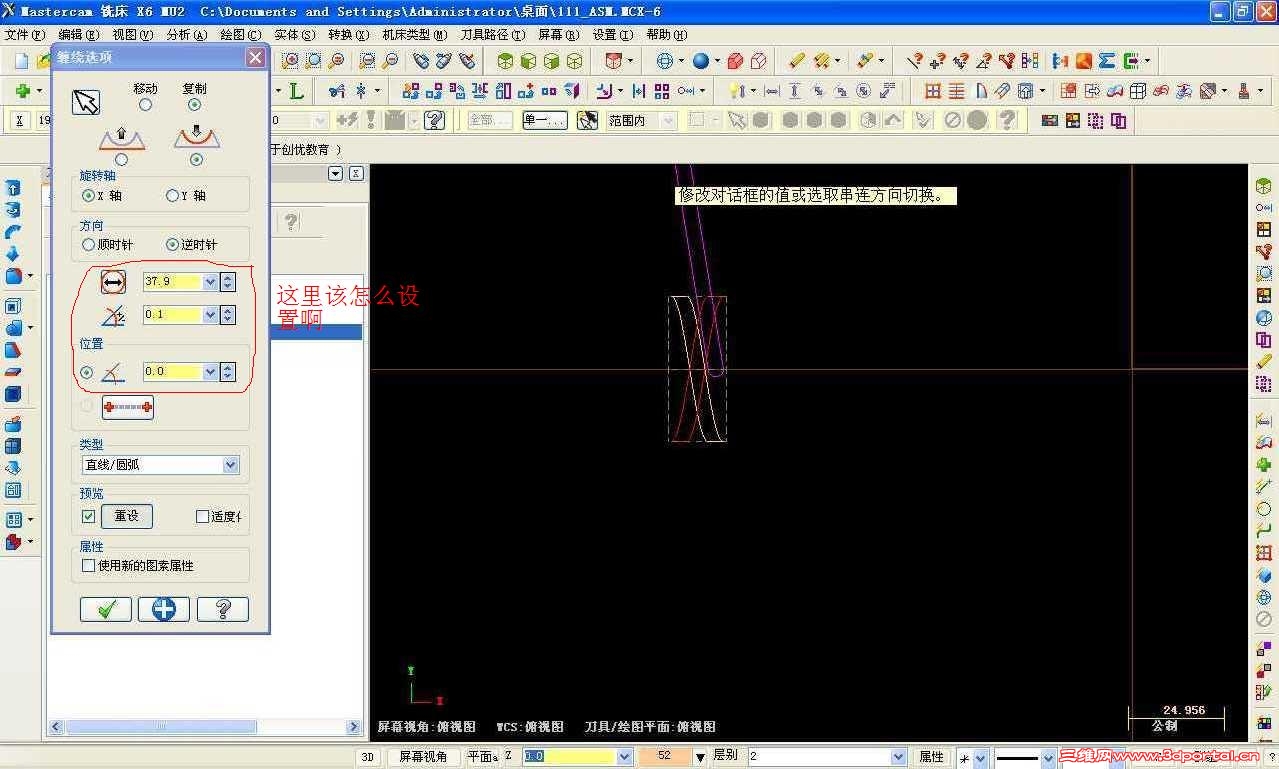
Task: Open the 文件 (File) menu
Action: coord(24,34)
